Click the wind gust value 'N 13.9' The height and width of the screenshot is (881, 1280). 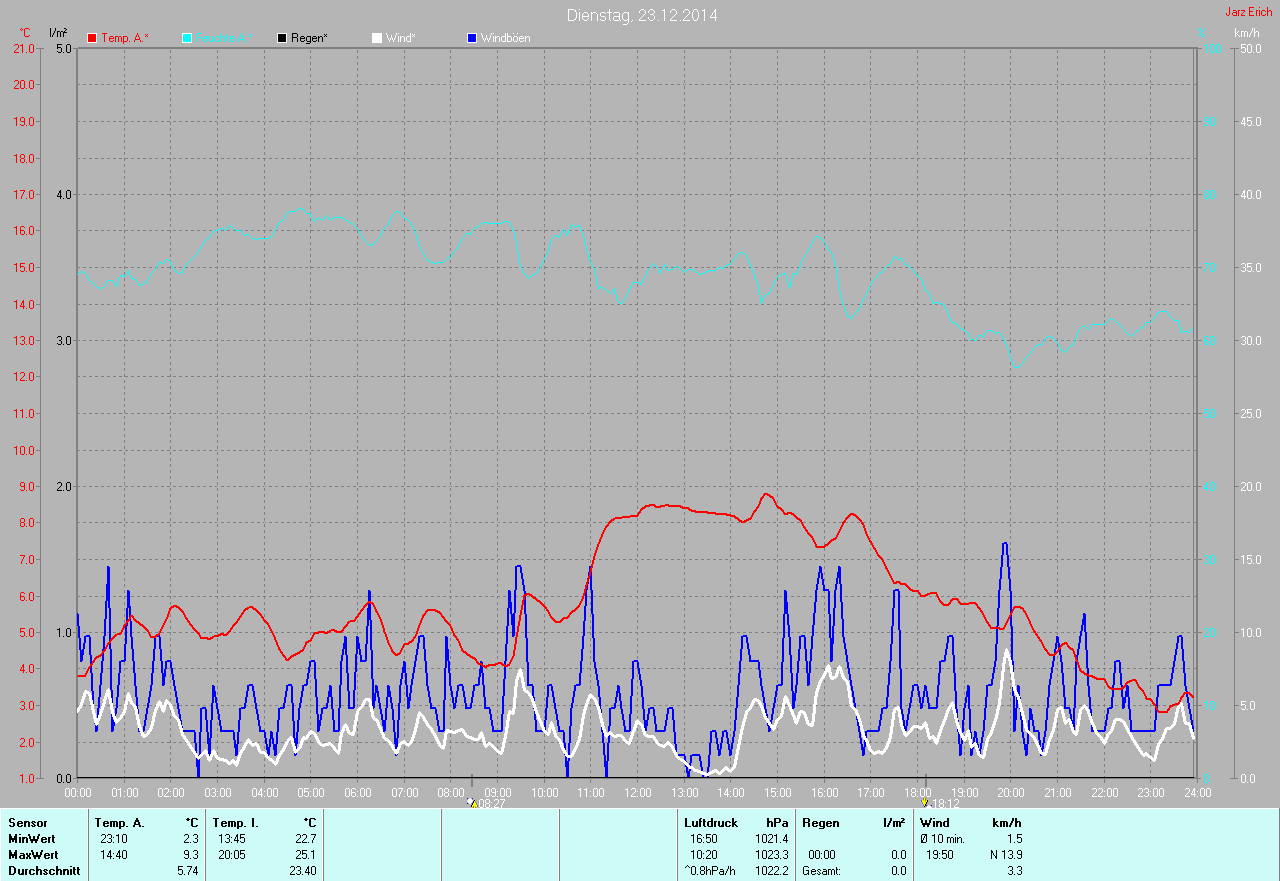tap(1005, 854)
